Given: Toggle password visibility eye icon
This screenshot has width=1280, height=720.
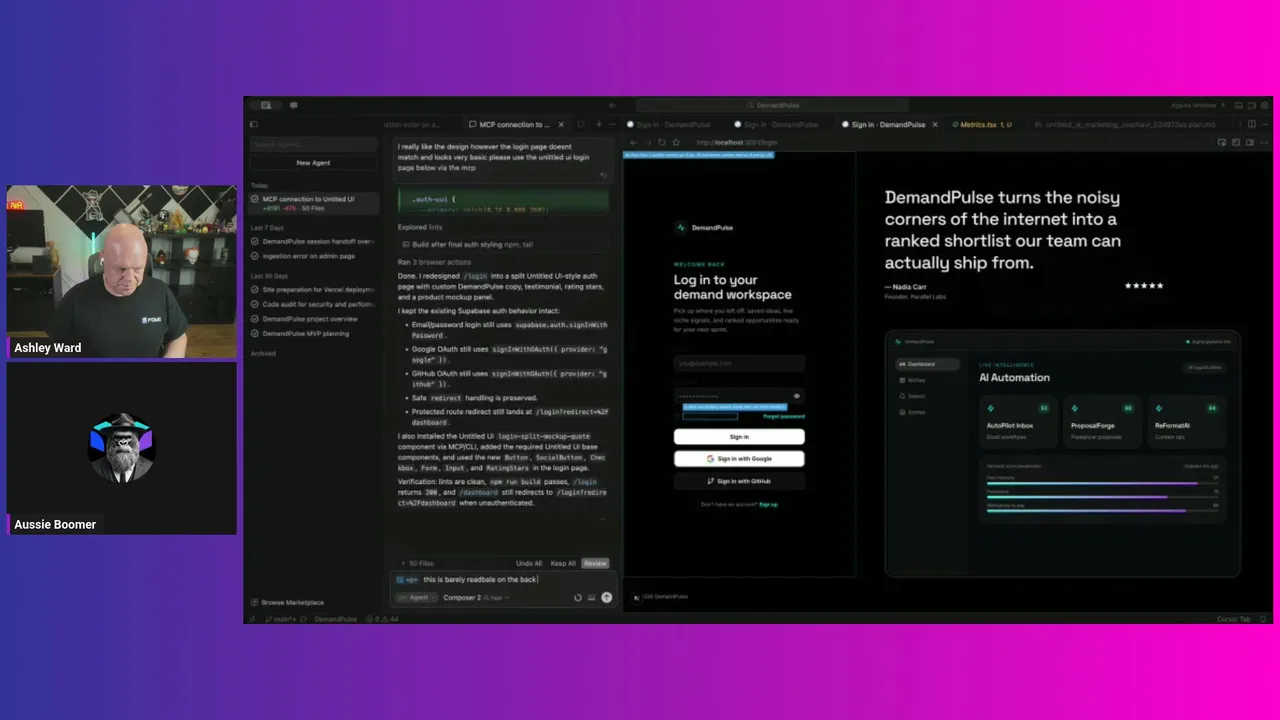Looking at the screenshot, I should [797, 396].
